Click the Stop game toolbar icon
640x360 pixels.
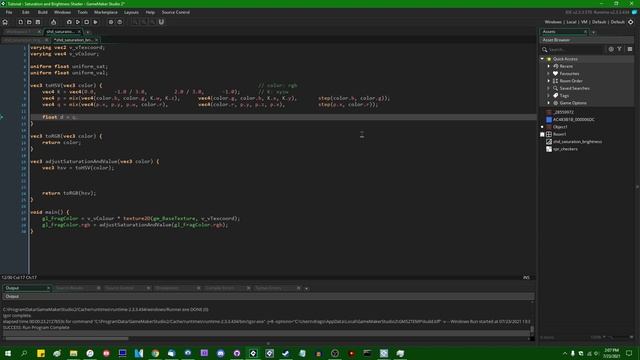(87, 22)
